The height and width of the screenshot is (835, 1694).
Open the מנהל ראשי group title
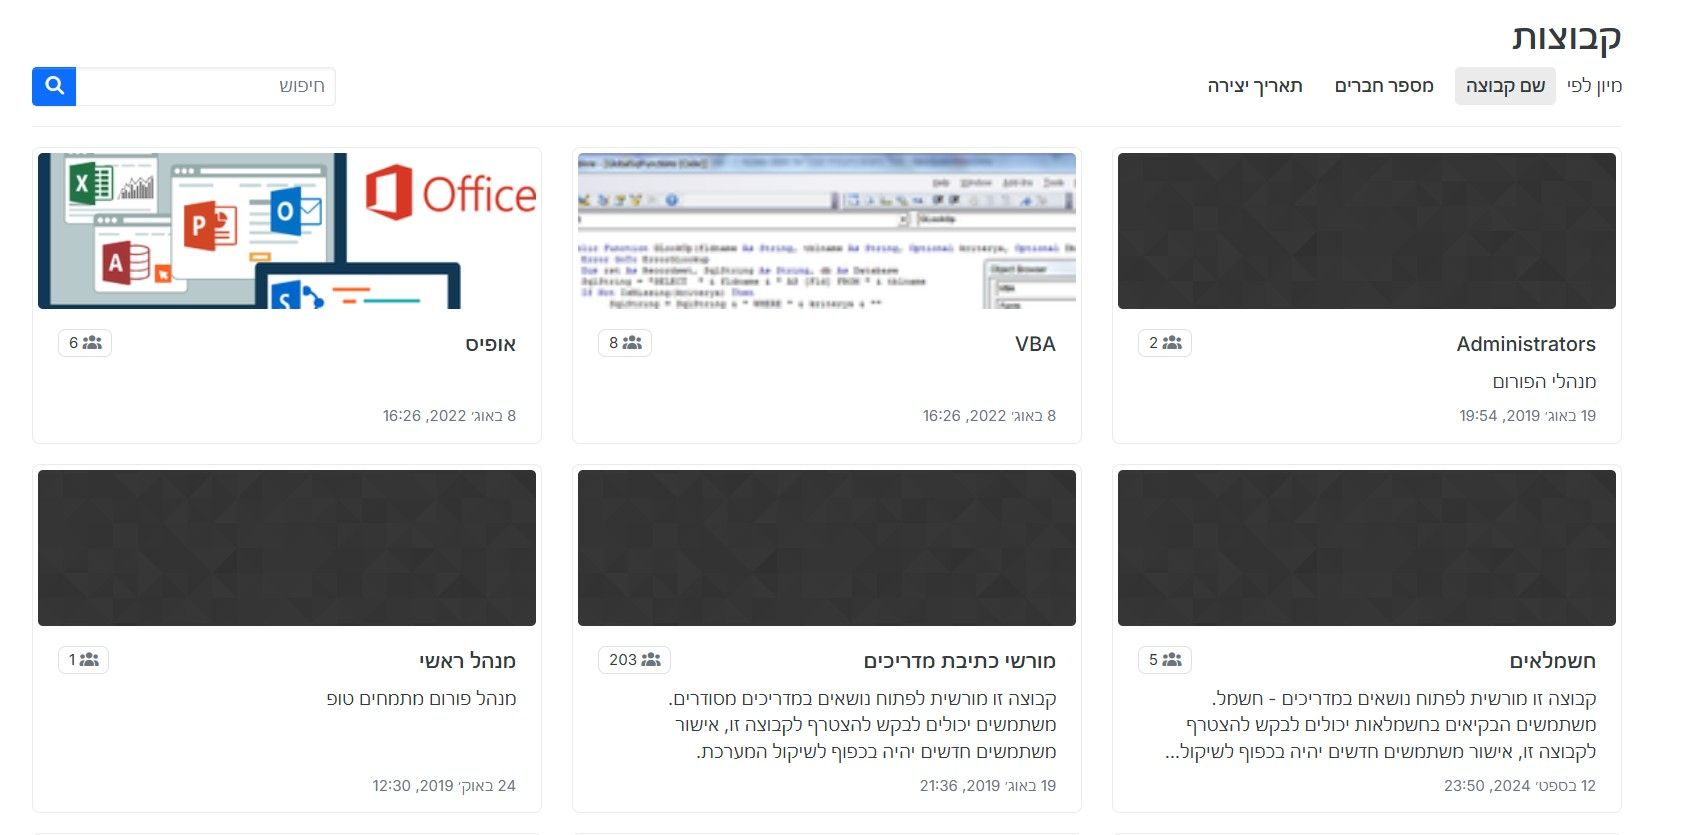(468, 661)
